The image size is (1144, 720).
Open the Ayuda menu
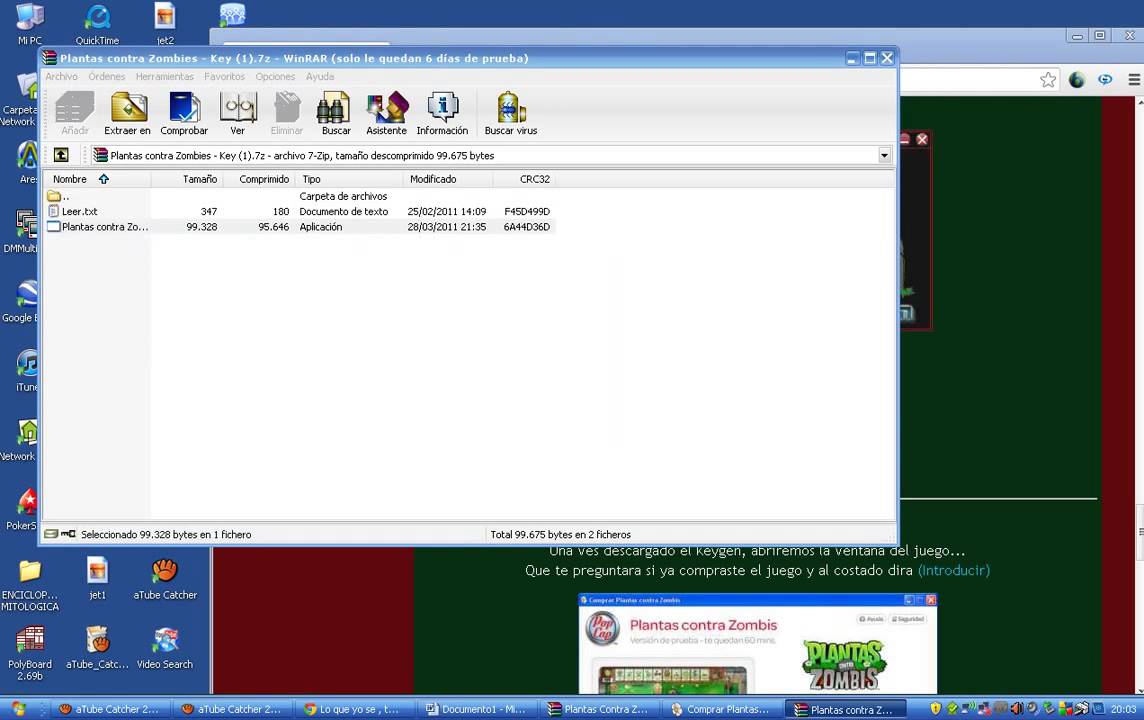tap(320, 77)
